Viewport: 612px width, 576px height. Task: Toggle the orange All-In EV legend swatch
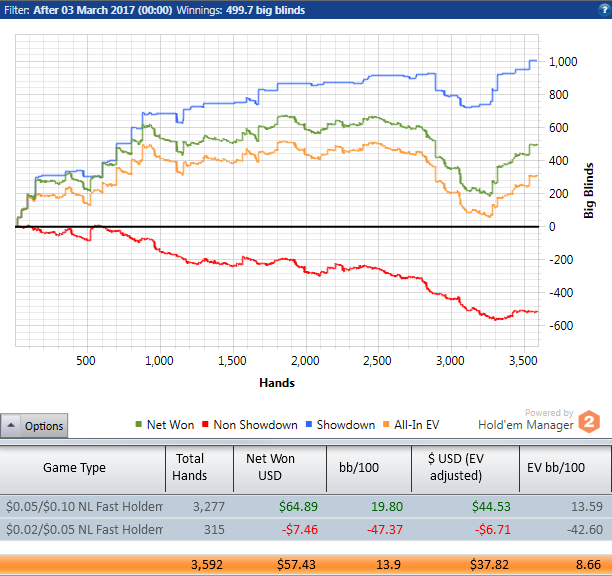[386, 424]
